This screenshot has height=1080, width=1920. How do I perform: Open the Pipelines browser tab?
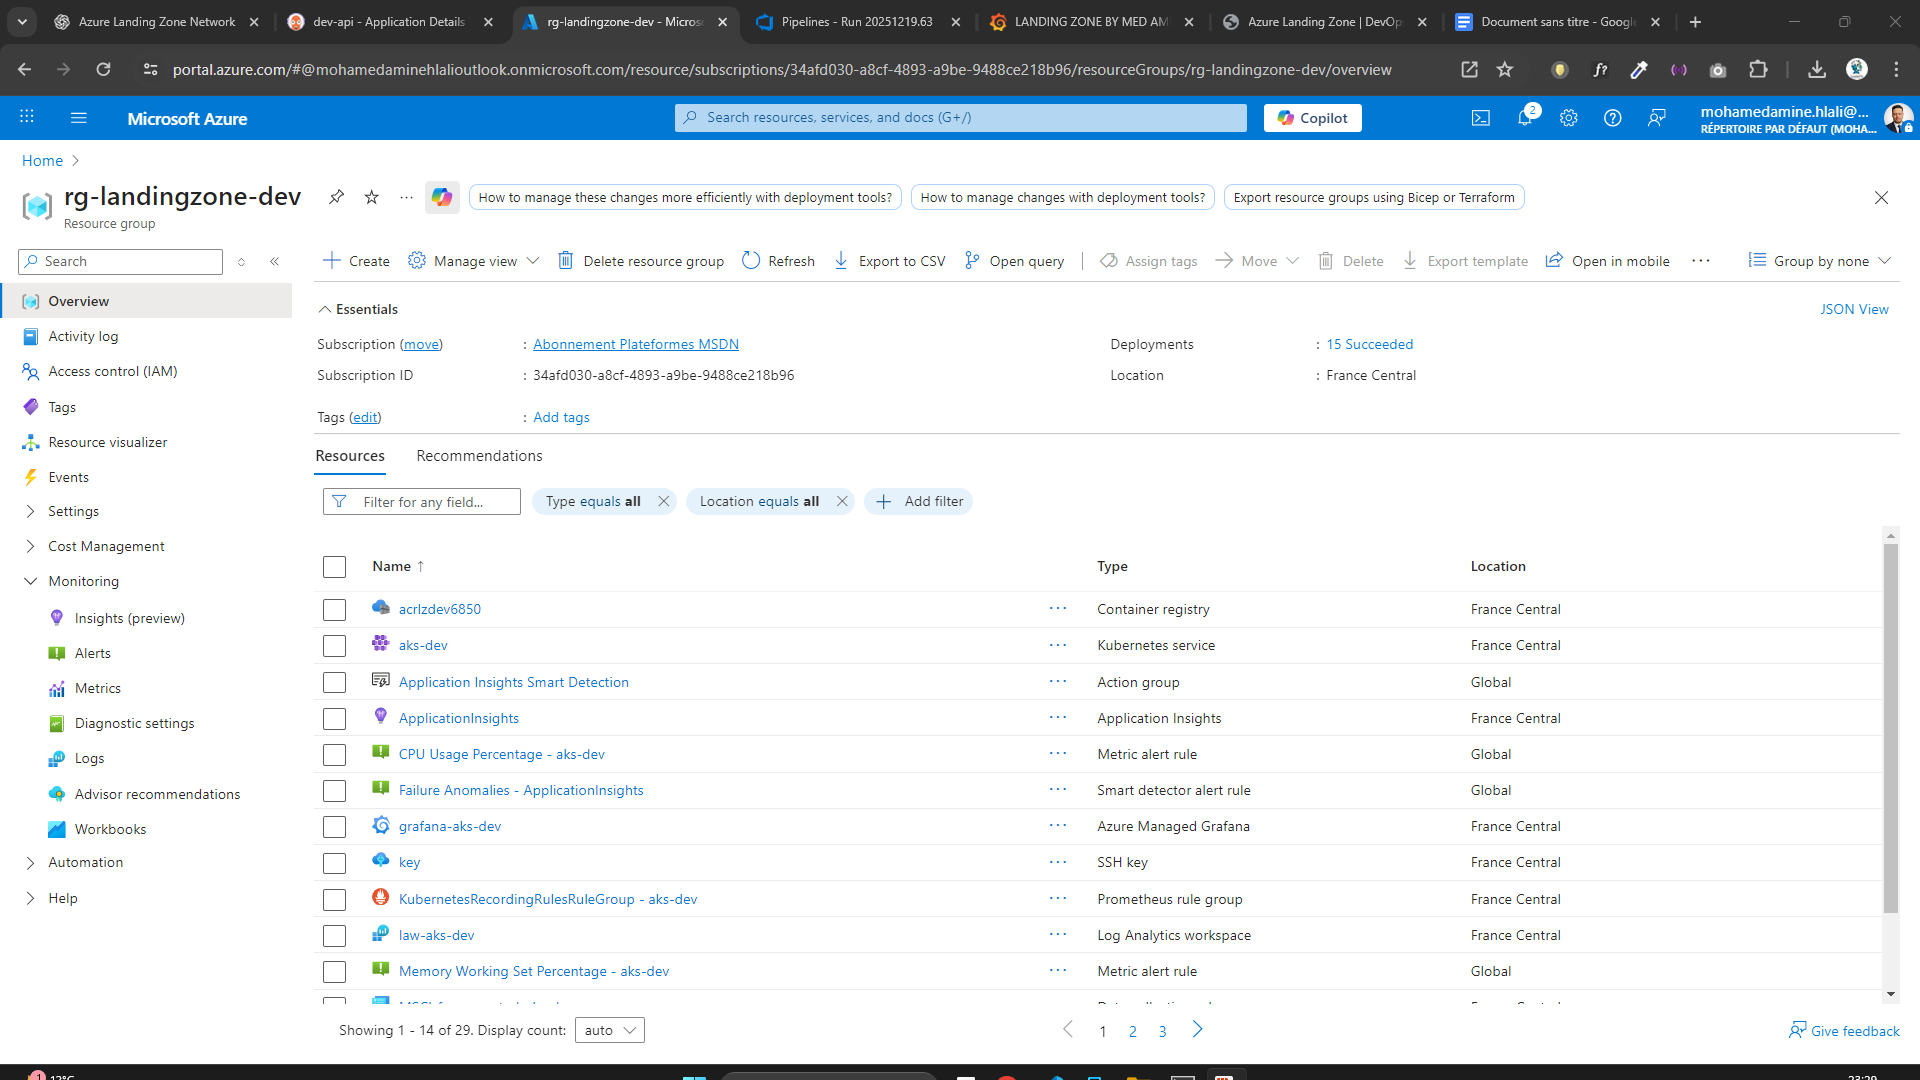click(855, 21)
